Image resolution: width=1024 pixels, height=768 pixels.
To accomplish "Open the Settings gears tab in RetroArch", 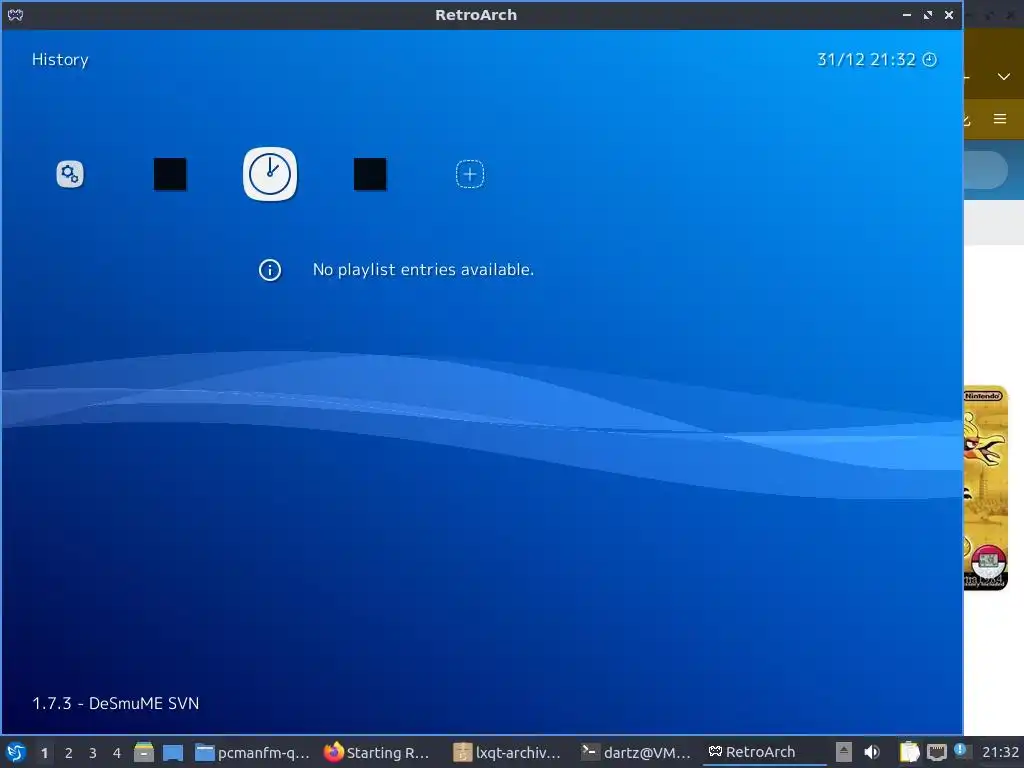I will [70, 174].
